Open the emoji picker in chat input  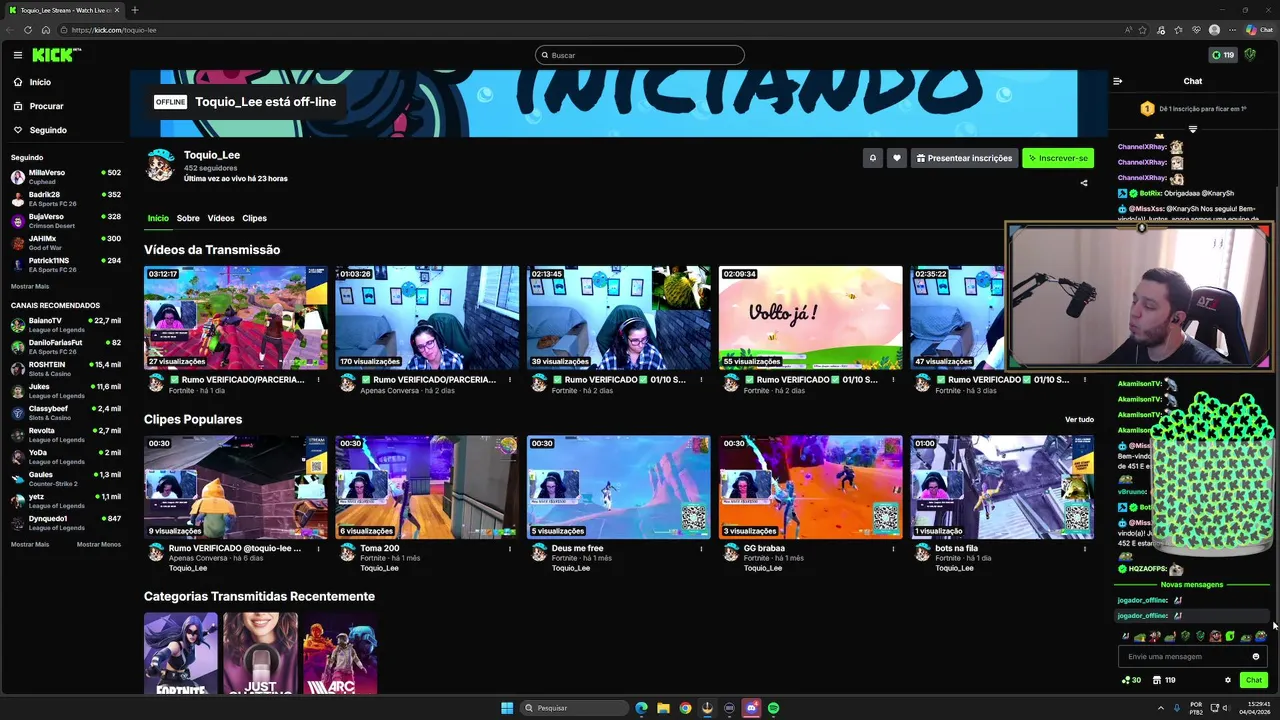click(x=1256, y=657)
